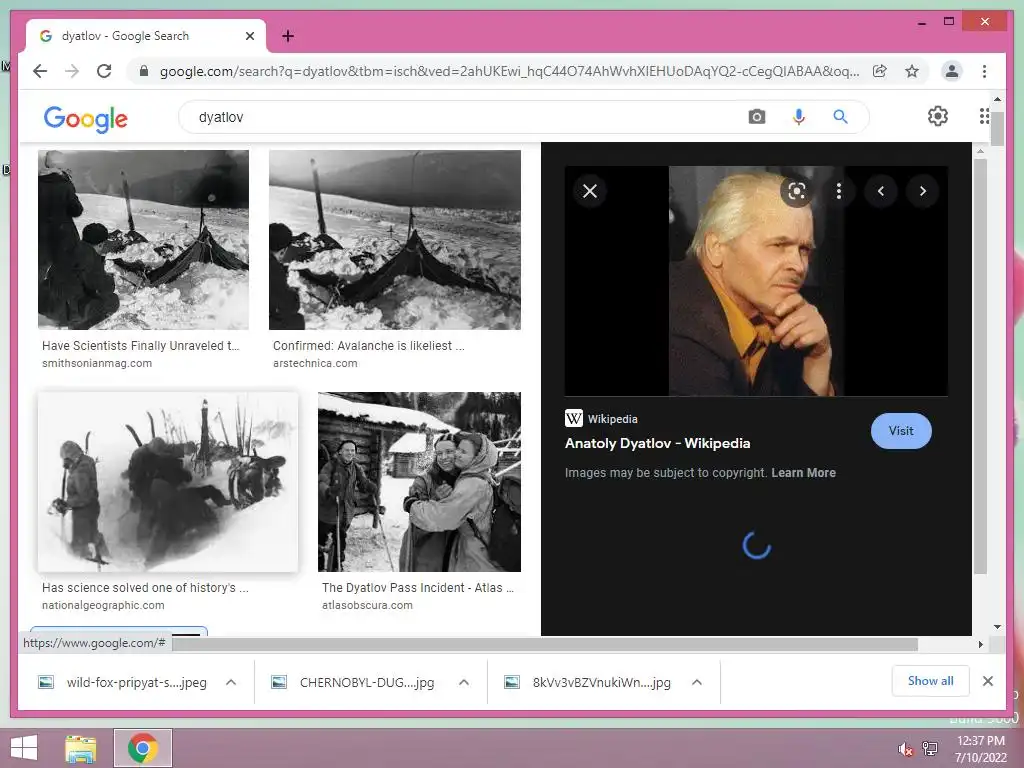Share this page icon in address bar
This screenshot has height=768, width=1024.
[x=880, y=71]
